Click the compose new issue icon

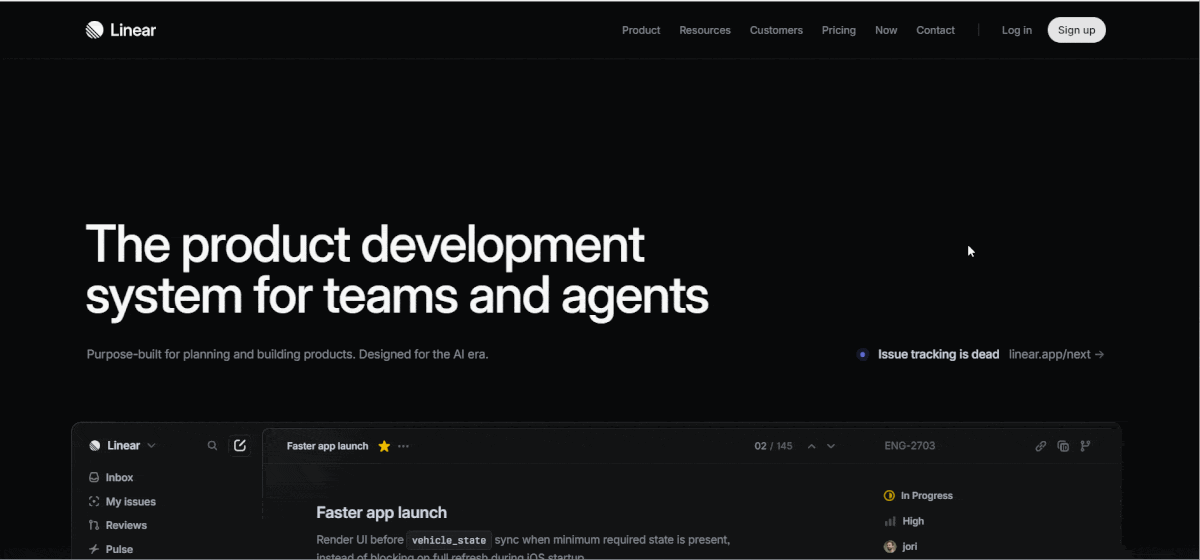tap(240, 446)
